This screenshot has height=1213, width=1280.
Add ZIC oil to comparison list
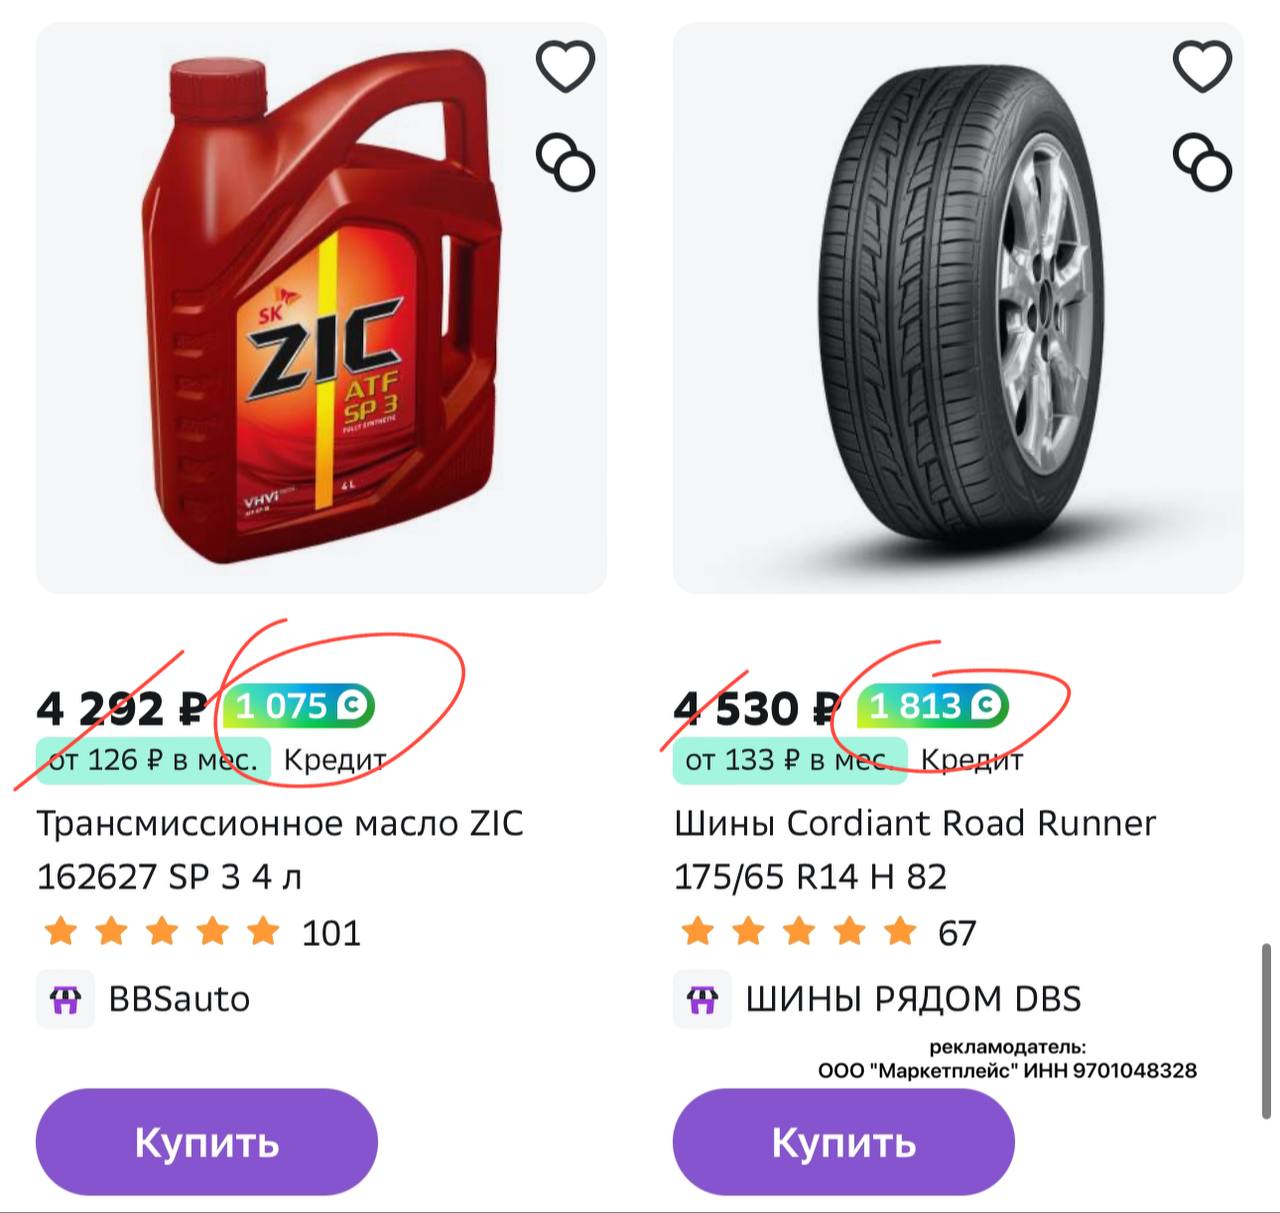click(565, 162)
